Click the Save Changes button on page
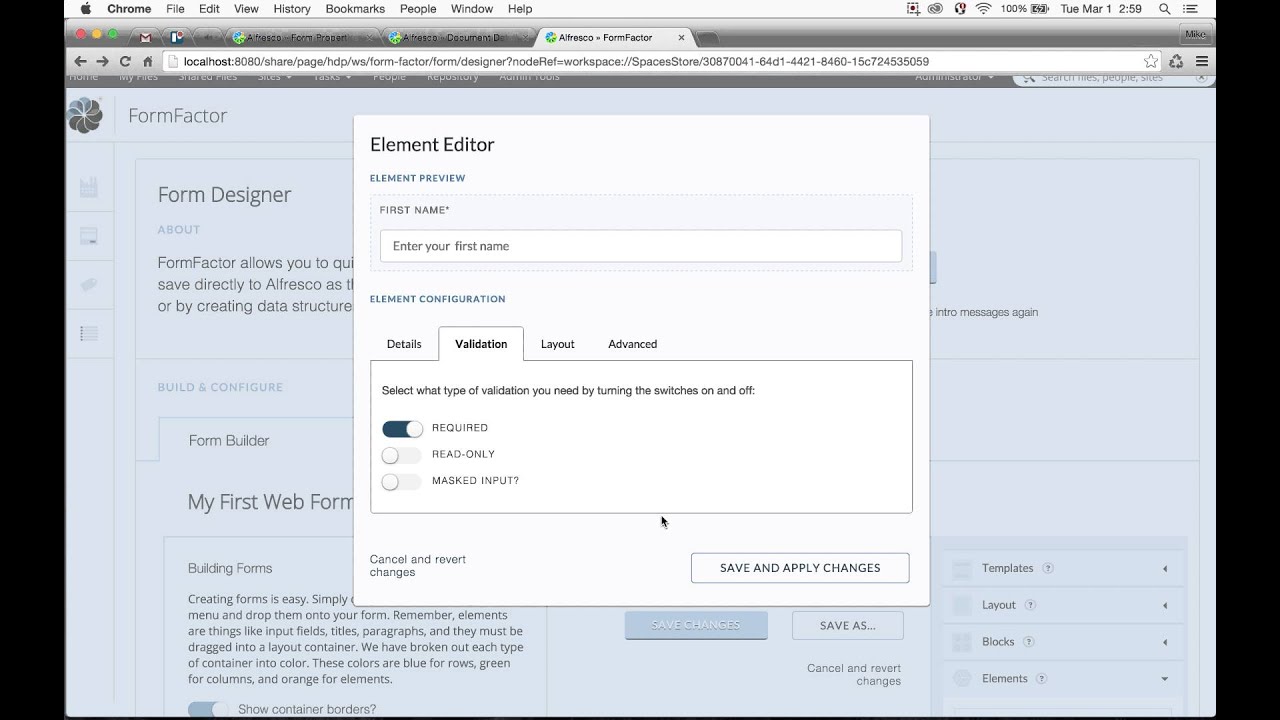Screen dimensions: 1280x720 click(696, 625)
